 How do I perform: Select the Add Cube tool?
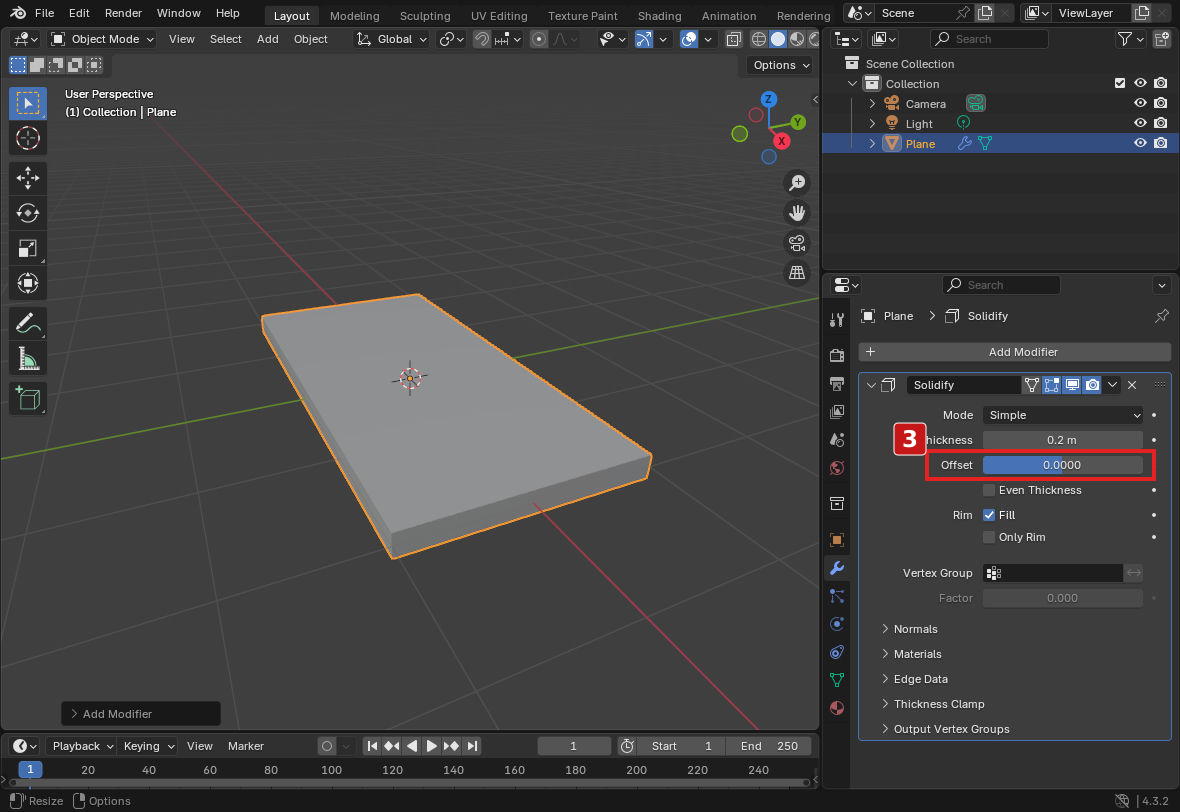pyautogui.click(x=28, y=398)
